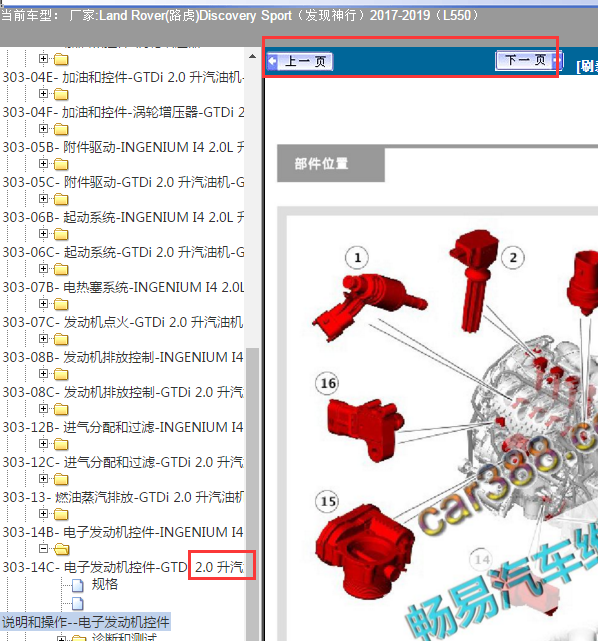Select 303-08B- 发动机排放控制-INGENIUM row
This screenshot has width=598, height=641.
click(x=123, y=357)
